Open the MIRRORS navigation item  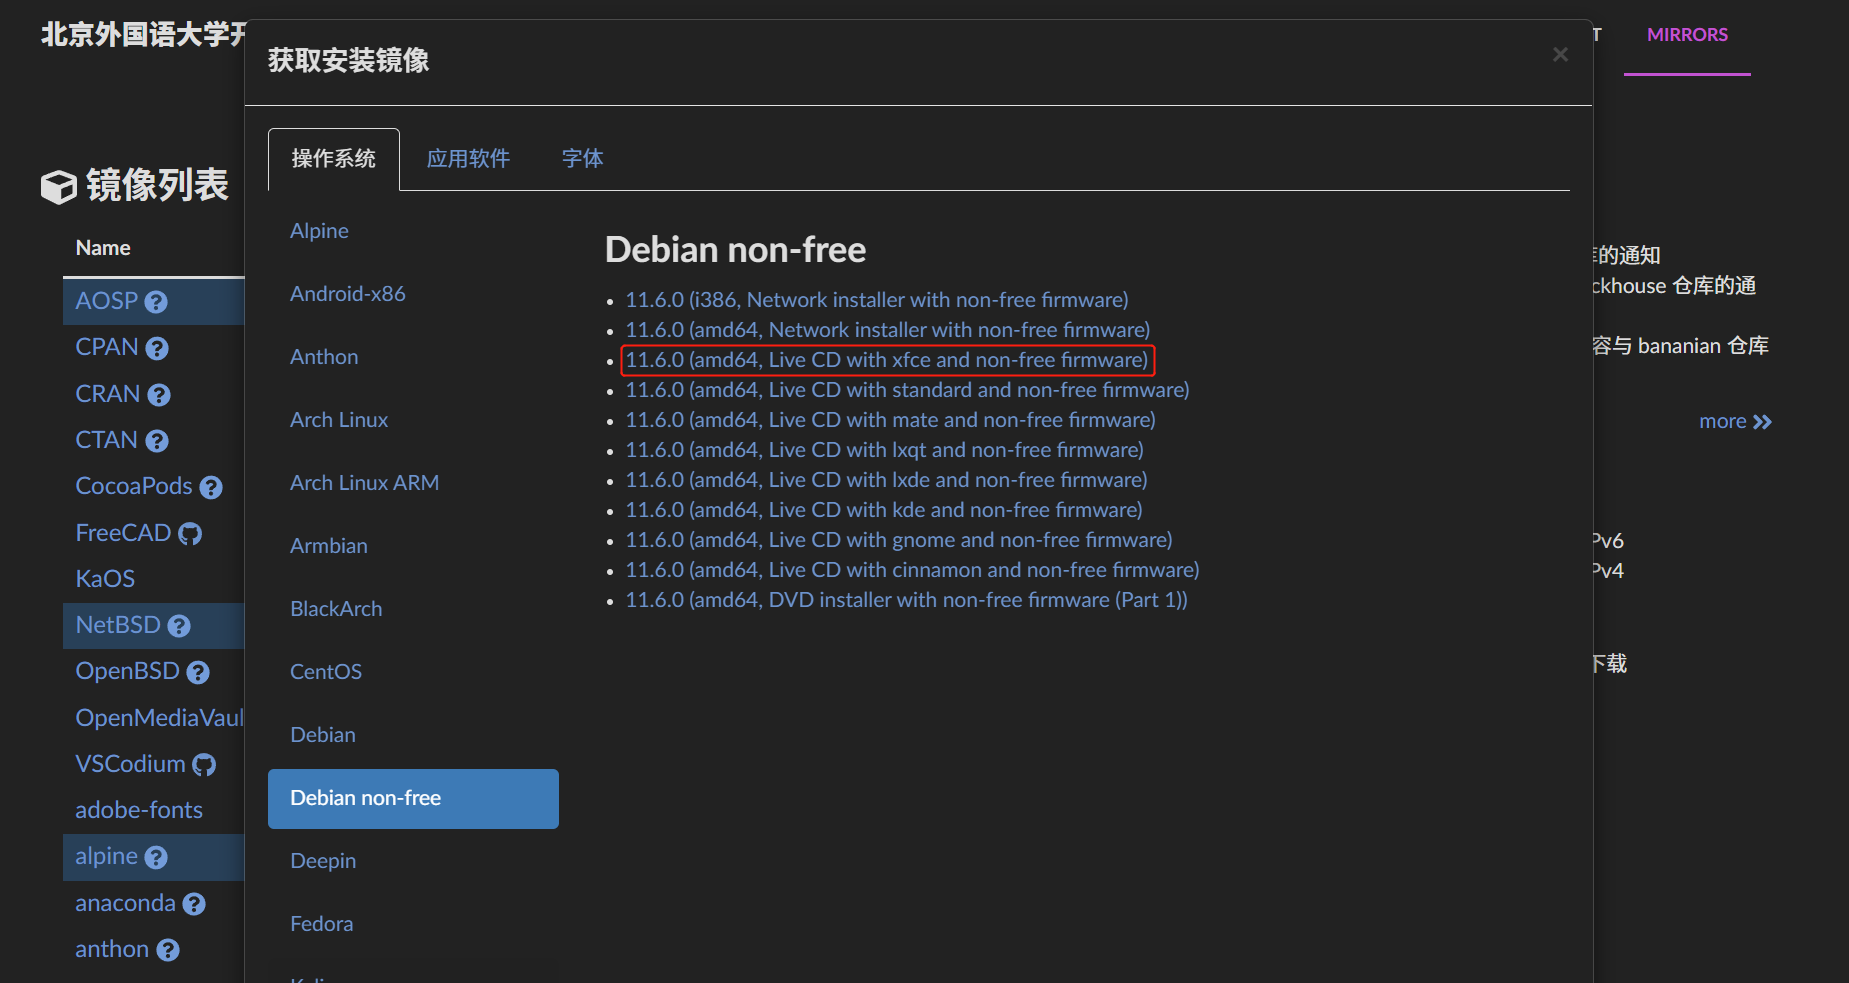pyautogui.click(x=1687, y=35)
